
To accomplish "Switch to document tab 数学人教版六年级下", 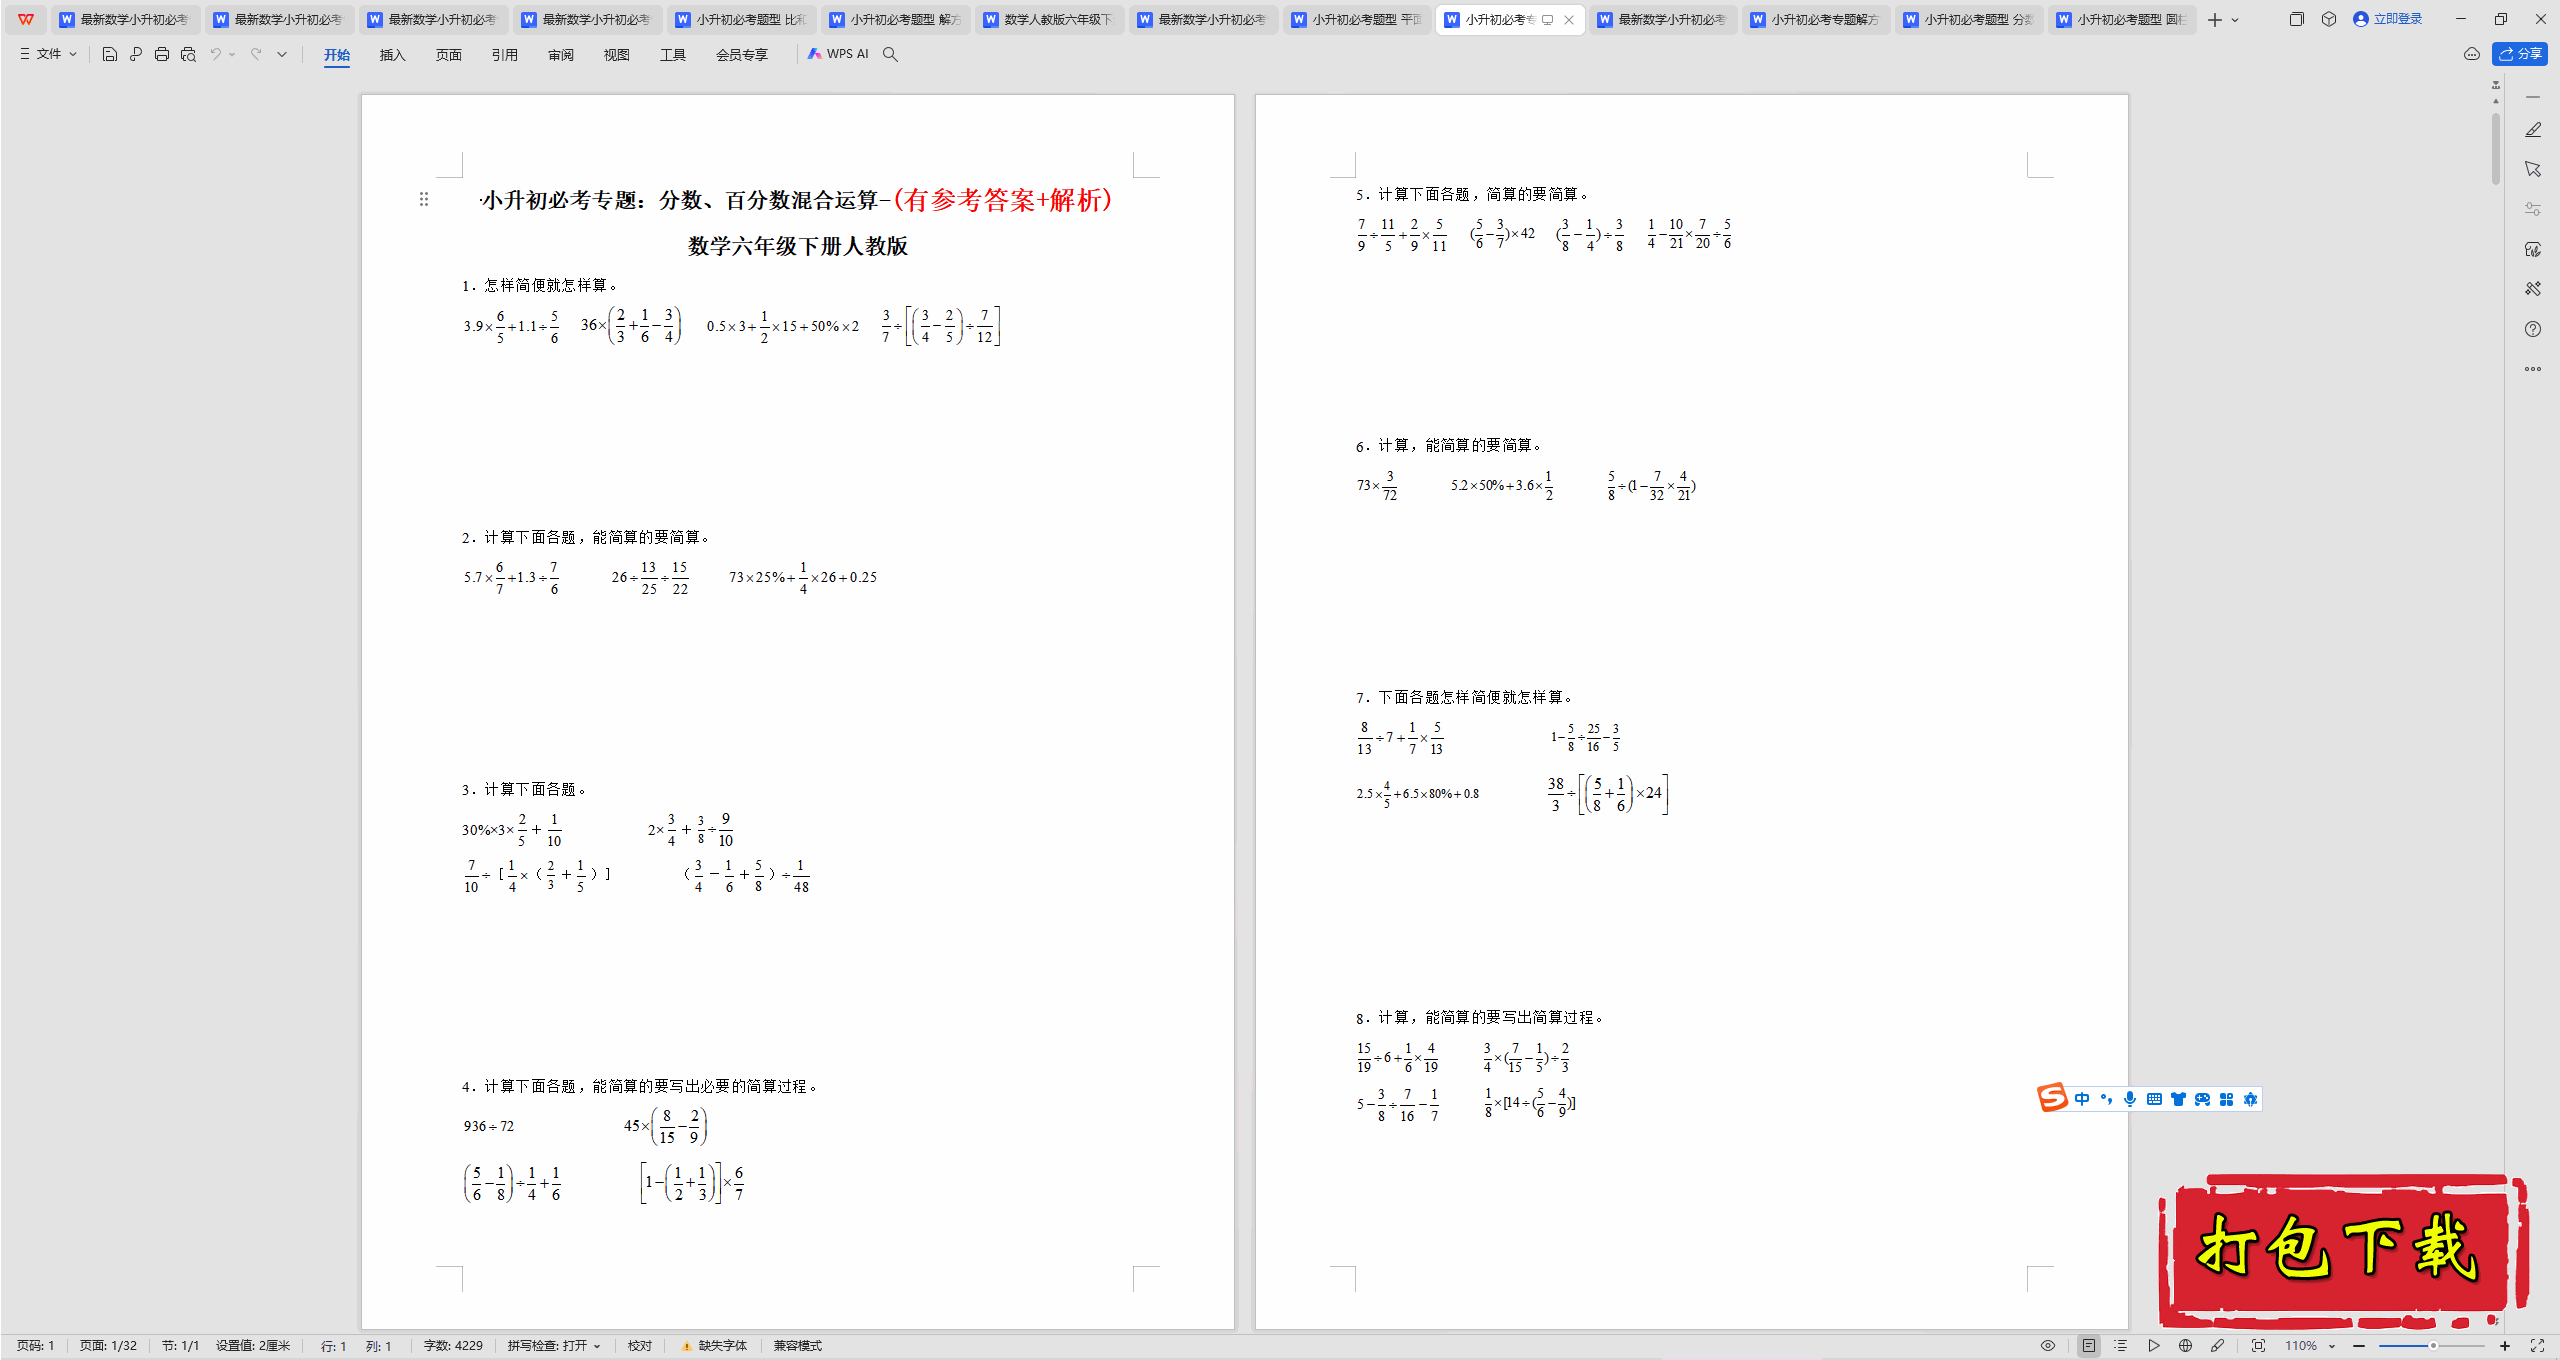I will click(x=1048, y=19).
